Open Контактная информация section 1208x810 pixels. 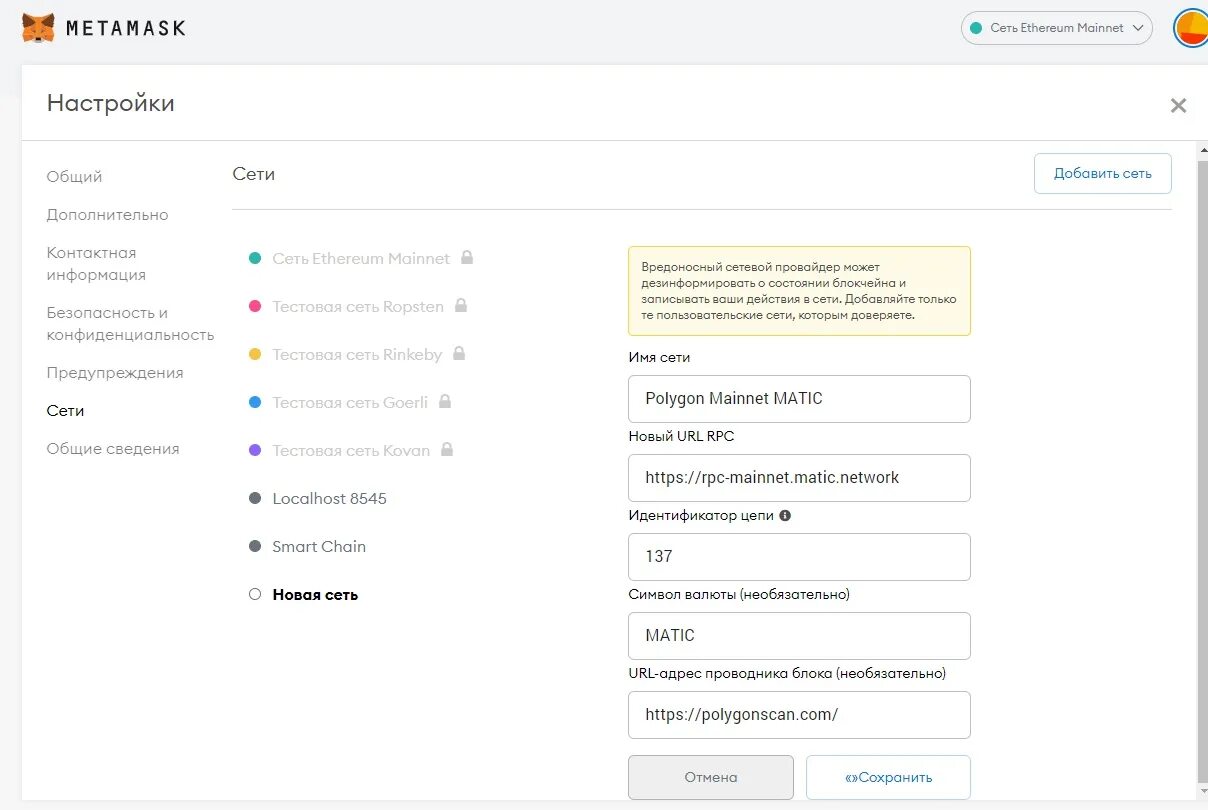[96, 263]
